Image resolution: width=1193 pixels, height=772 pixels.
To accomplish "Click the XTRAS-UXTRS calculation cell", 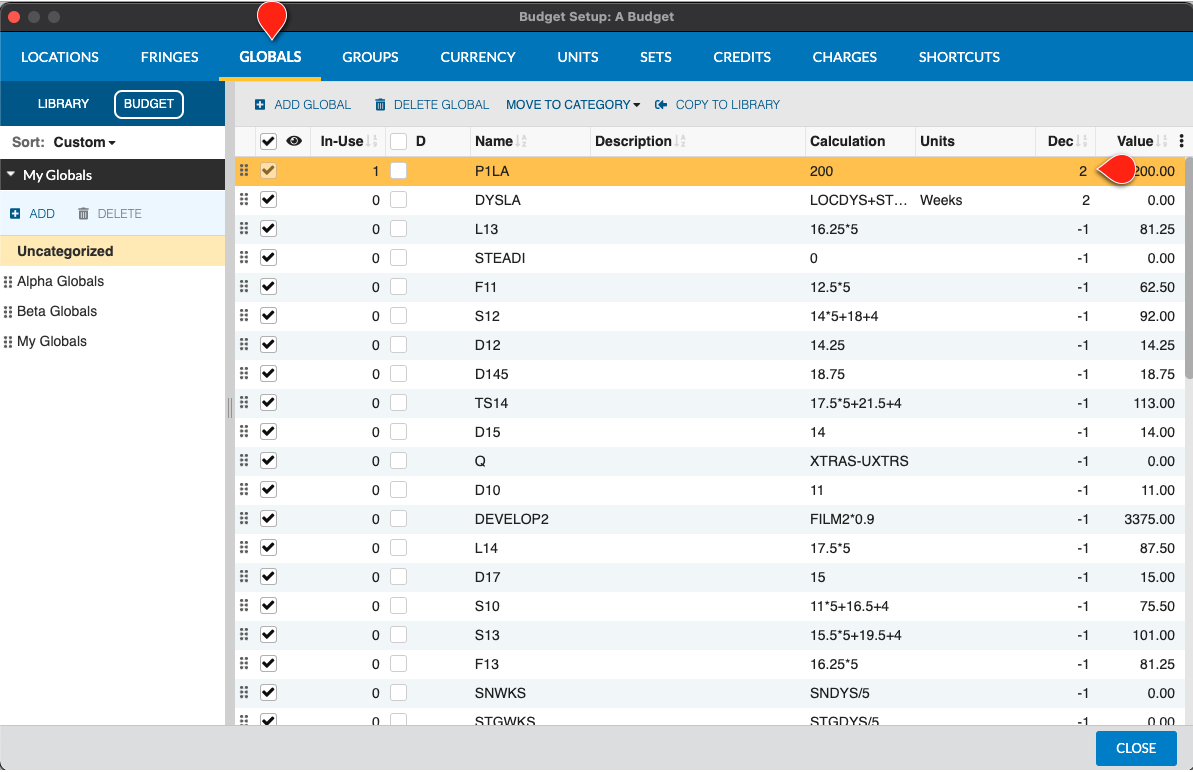I will [860, 461].
